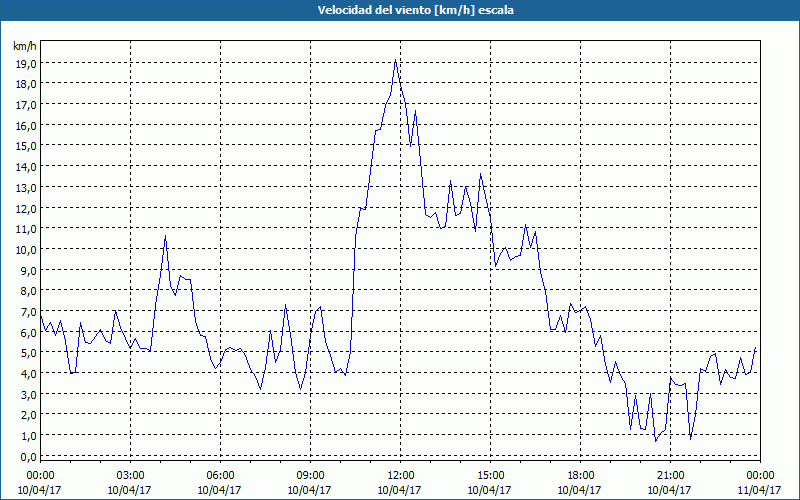
Task: Click the 7,0 y-axis label
Action: pos(28,311)
